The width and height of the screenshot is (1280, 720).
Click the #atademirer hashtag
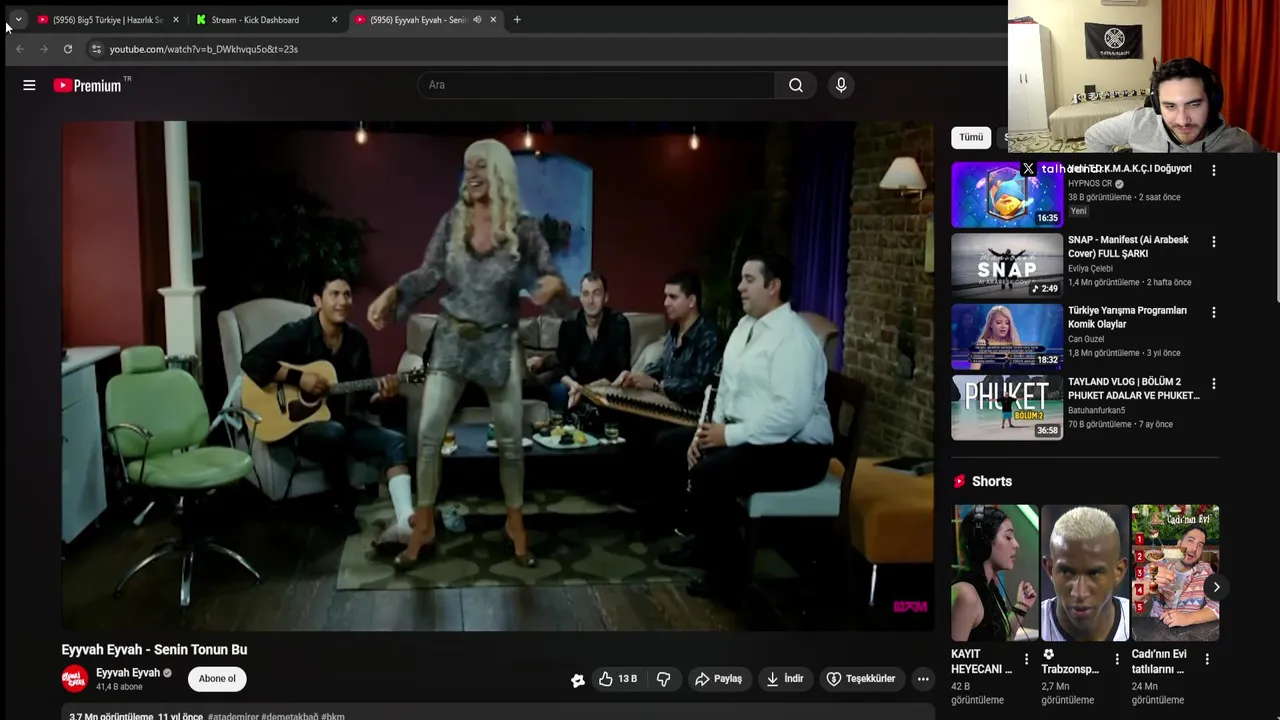point(233,716)
